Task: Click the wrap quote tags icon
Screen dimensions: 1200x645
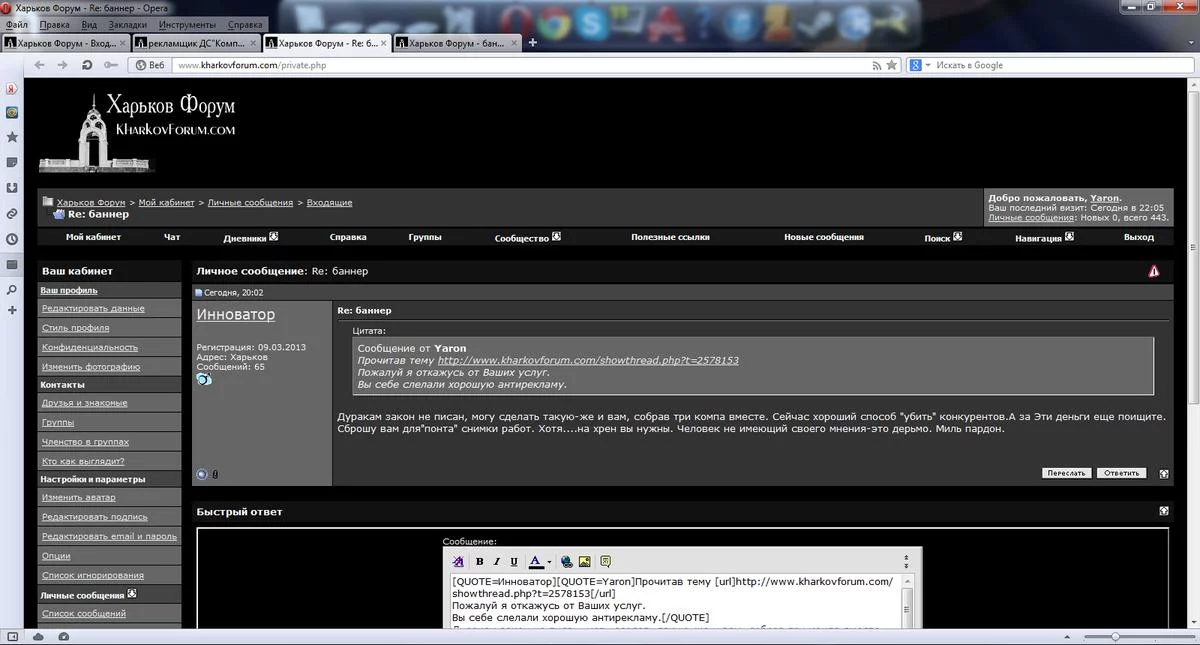Action: pyautogui.click(x=606, y=562)
